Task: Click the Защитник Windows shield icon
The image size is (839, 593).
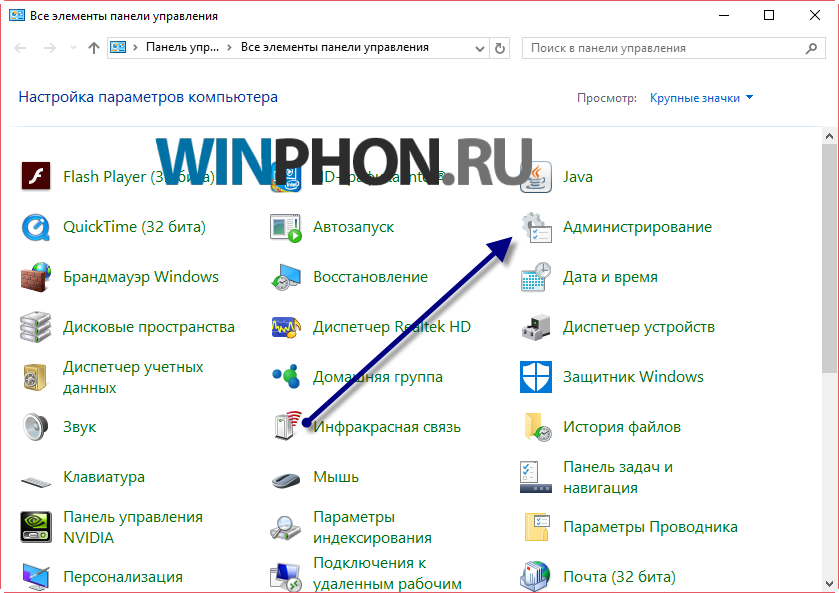Action: (536, 377)
